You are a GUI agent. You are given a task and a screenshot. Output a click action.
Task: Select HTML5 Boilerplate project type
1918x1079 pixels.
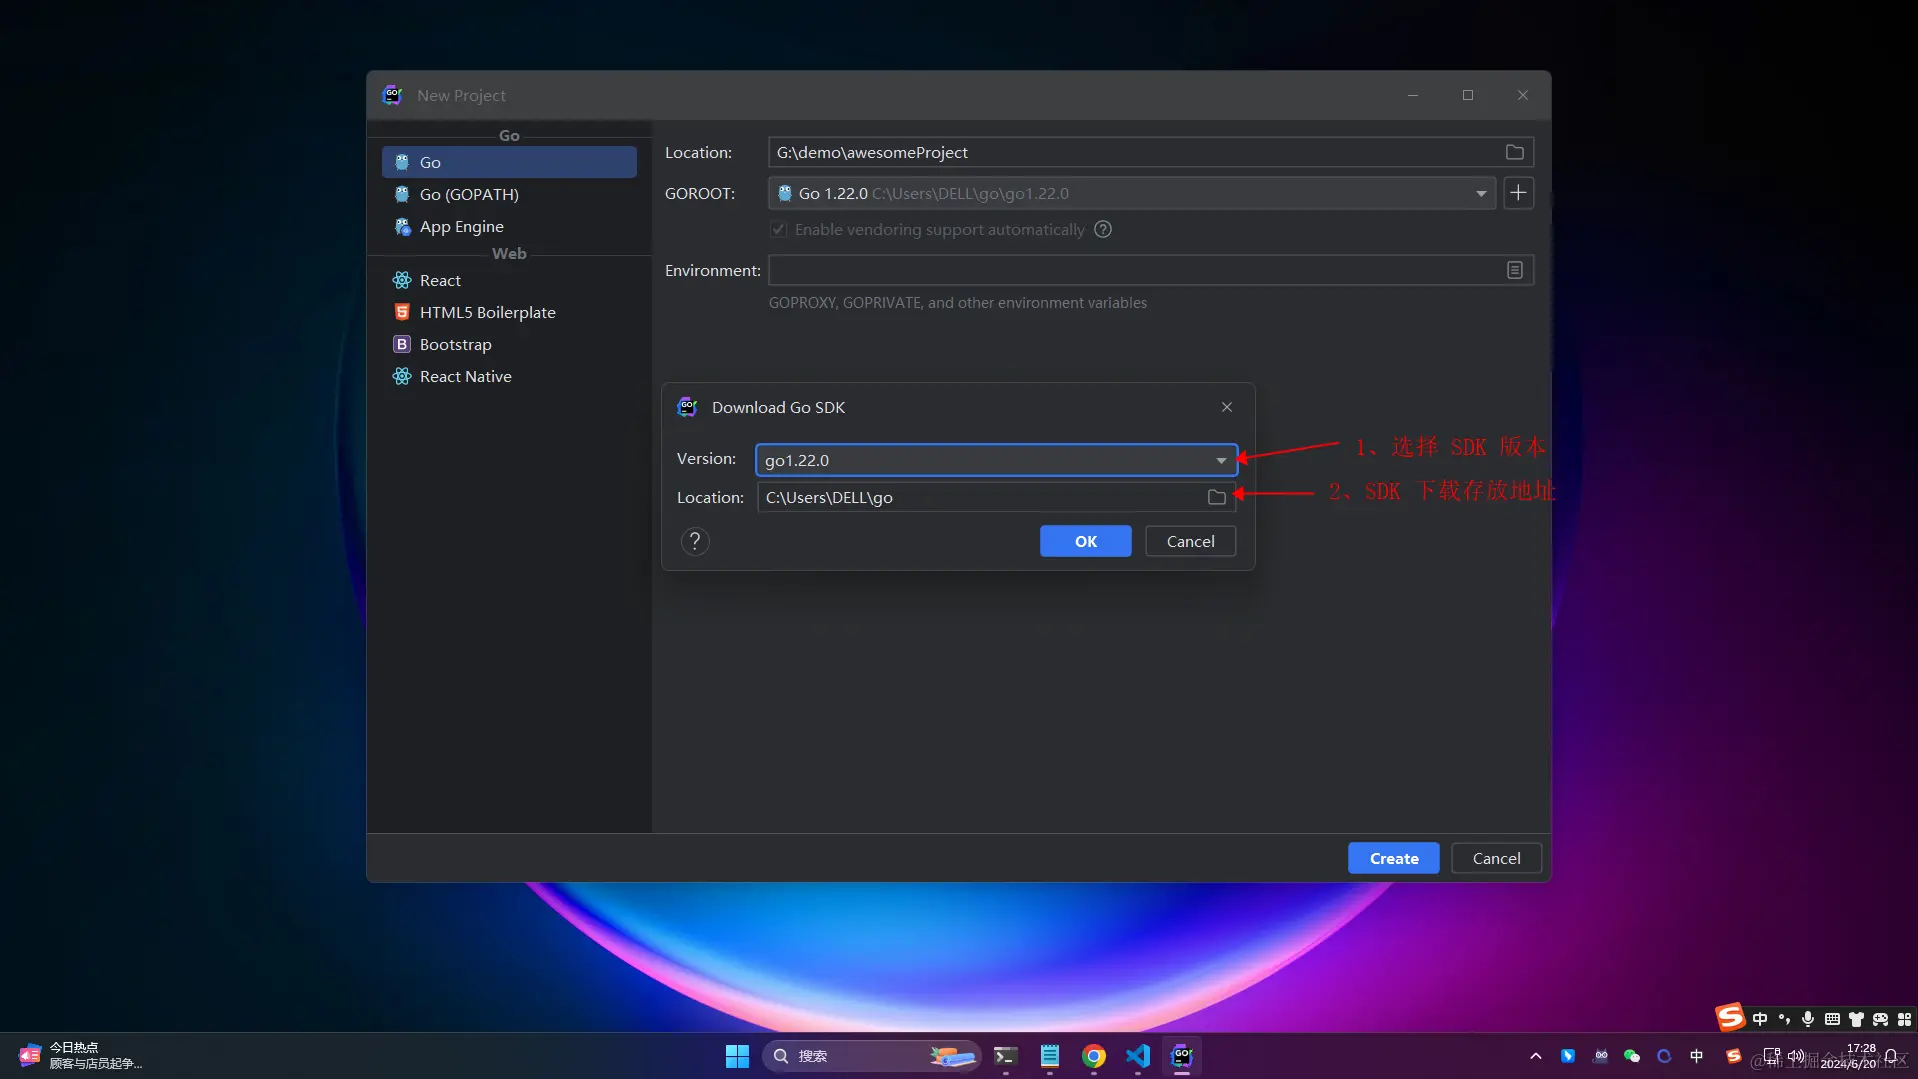click(509, 312)
